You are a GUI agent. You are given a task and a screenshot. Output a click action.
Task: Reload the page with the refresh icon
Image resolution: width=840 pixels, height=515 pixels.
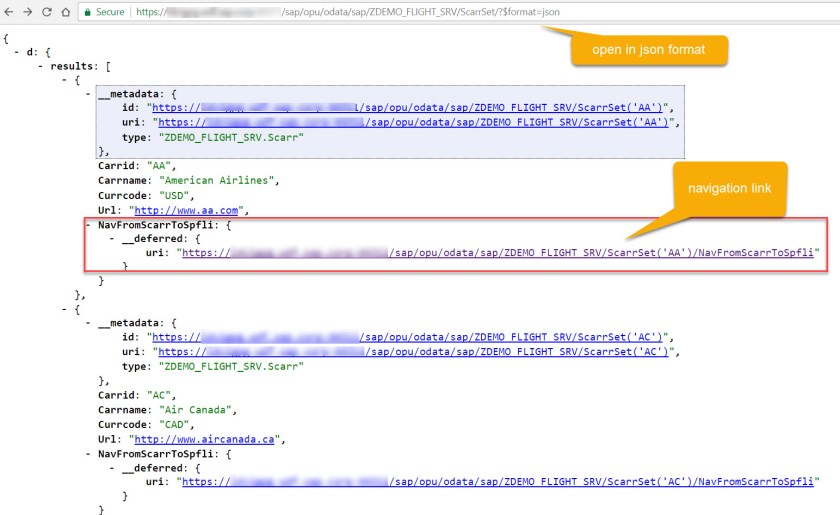[47, 12]
